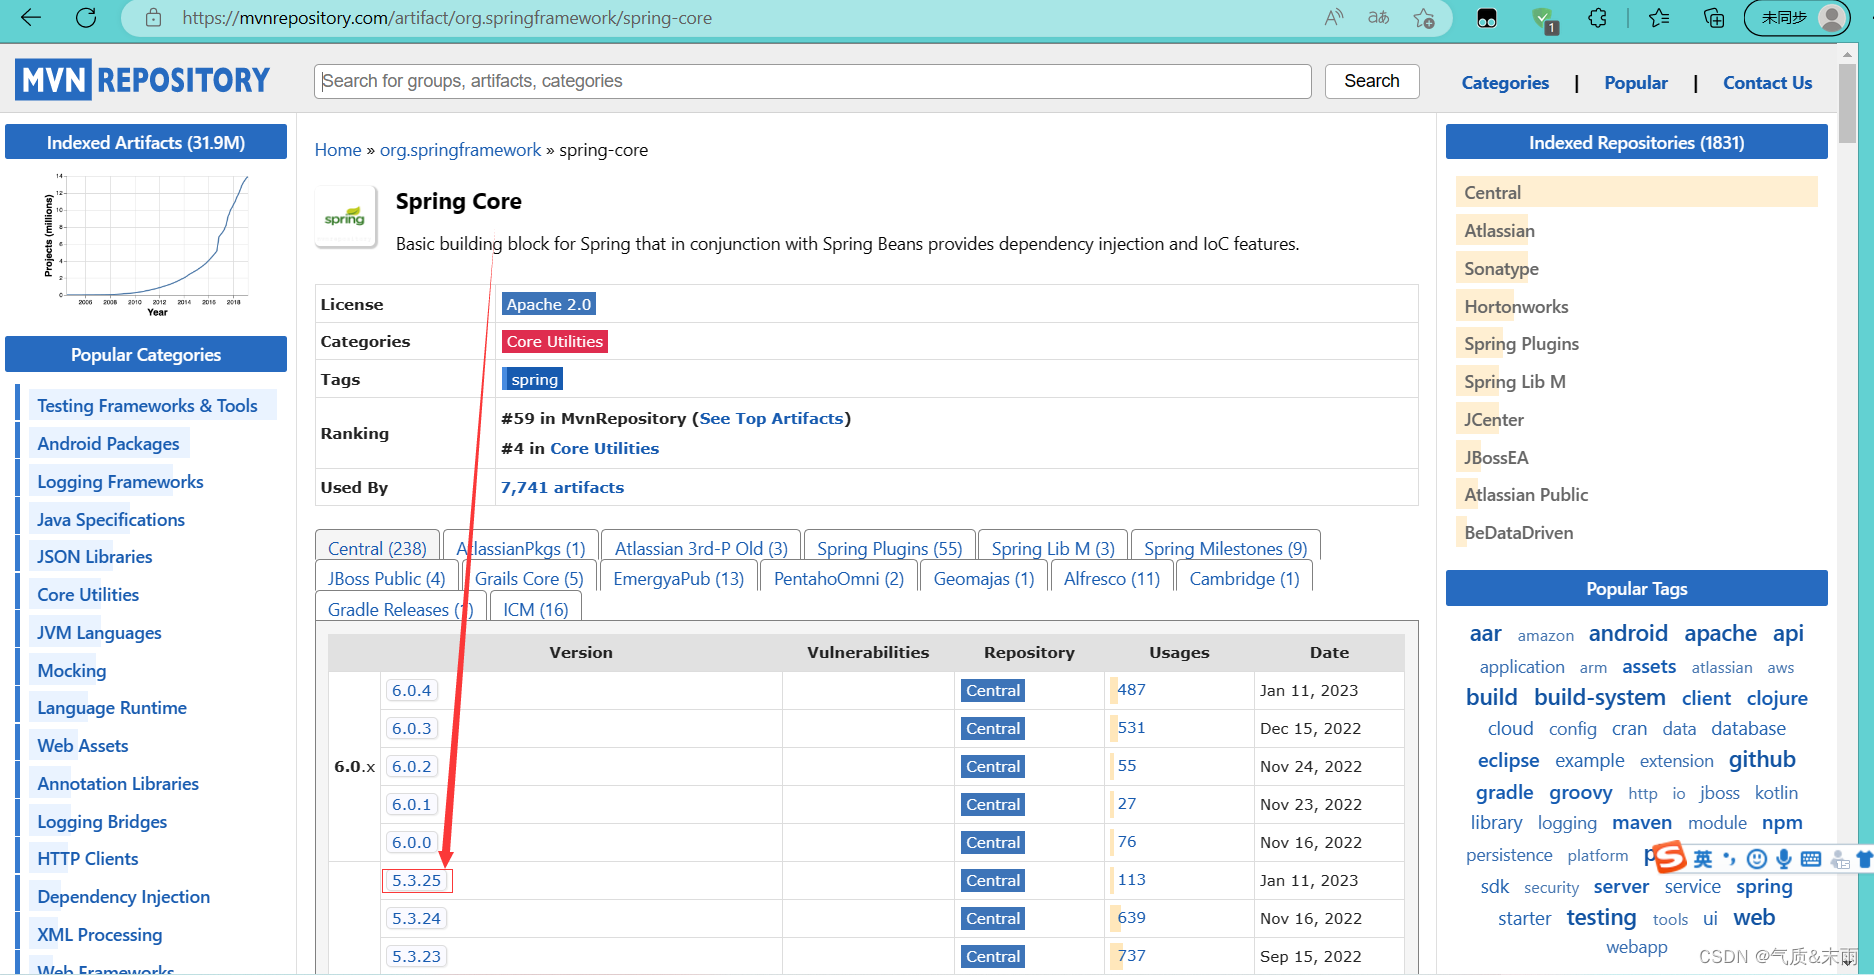The image size is (1874, 975).
Task: Click the github popular tag
Action: coord(1762,760)
